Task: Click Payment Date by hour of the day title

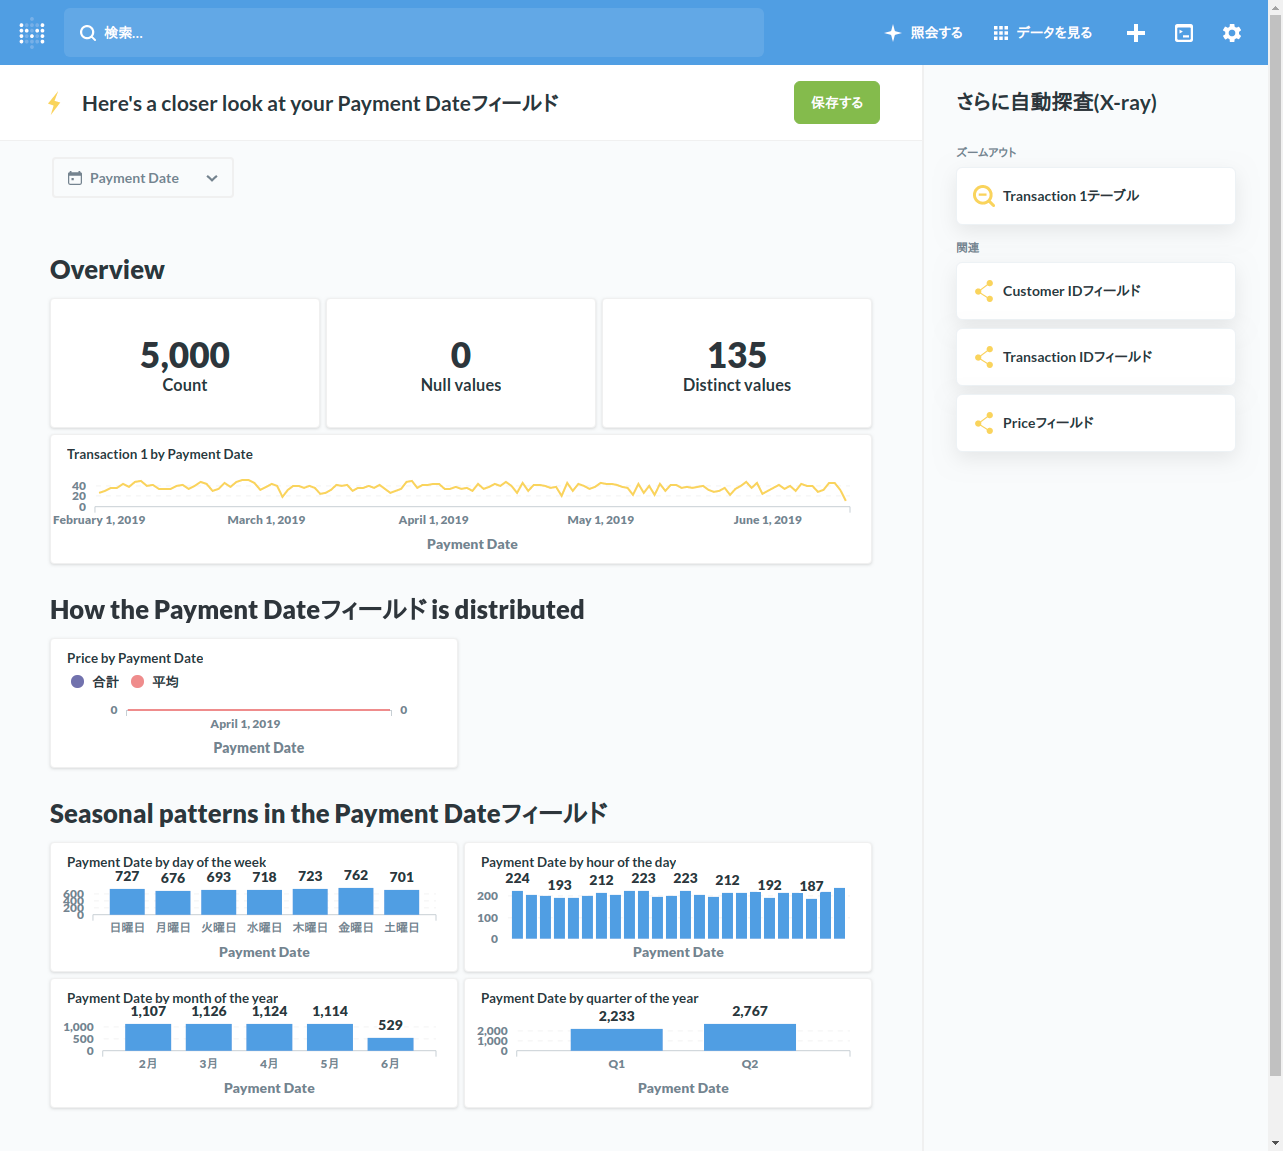Action: [579, 862]
